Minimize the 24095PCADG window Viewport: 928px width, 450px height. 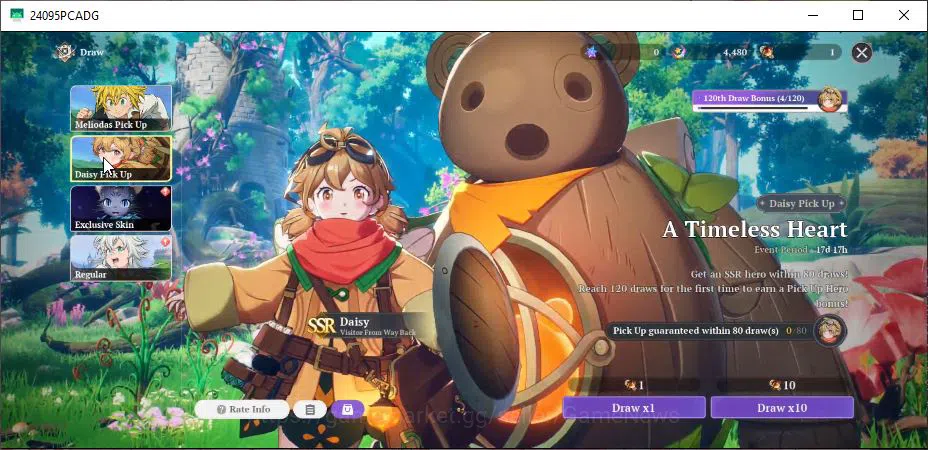(x=812, y=15)
